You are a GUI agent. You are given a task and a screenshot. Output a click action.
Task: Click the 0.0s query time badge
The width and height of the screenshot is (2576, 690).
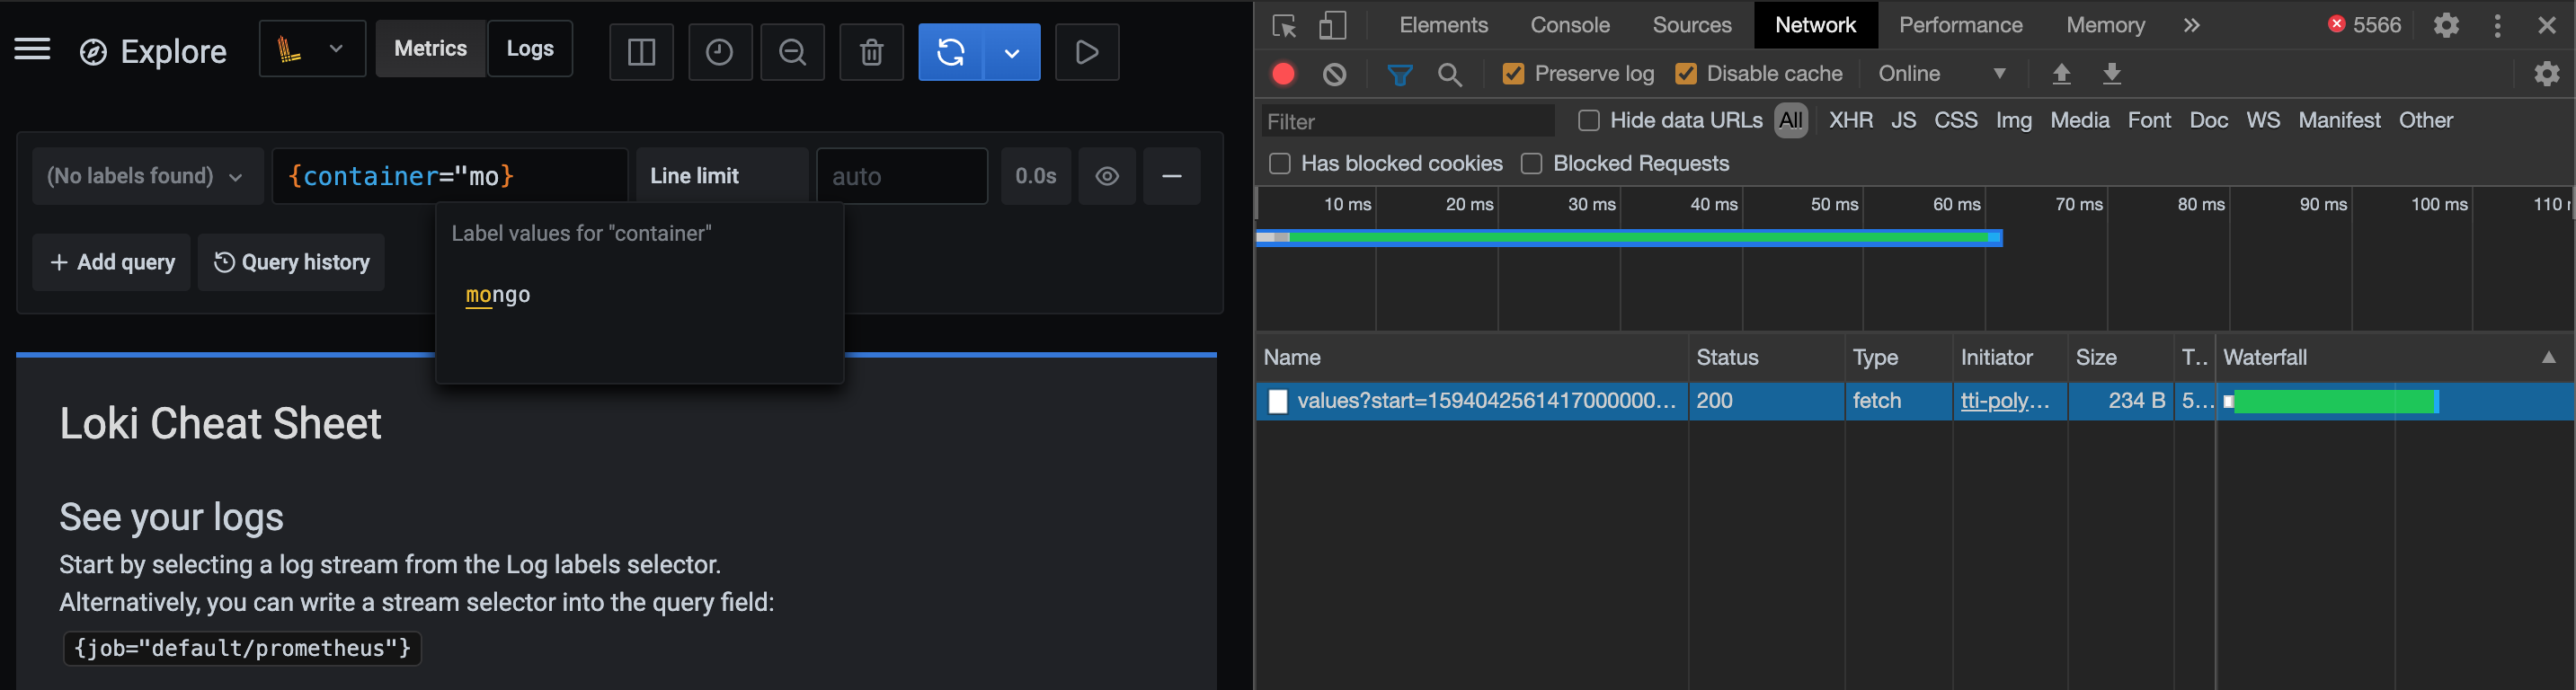point(1036,176)
